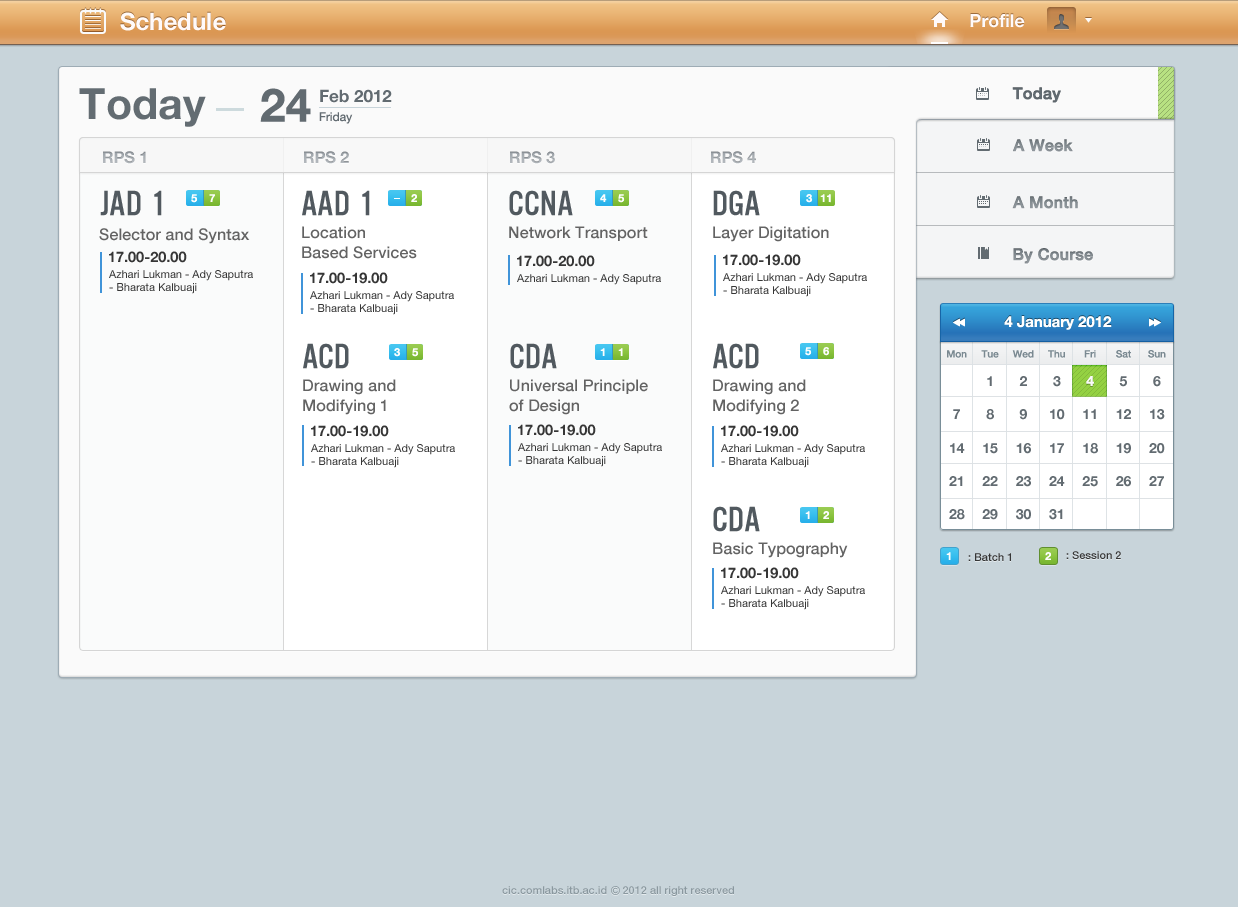Select date 31 in the calendar
The width and height of the screenshot is (1238, 907).
(1057, 514)
